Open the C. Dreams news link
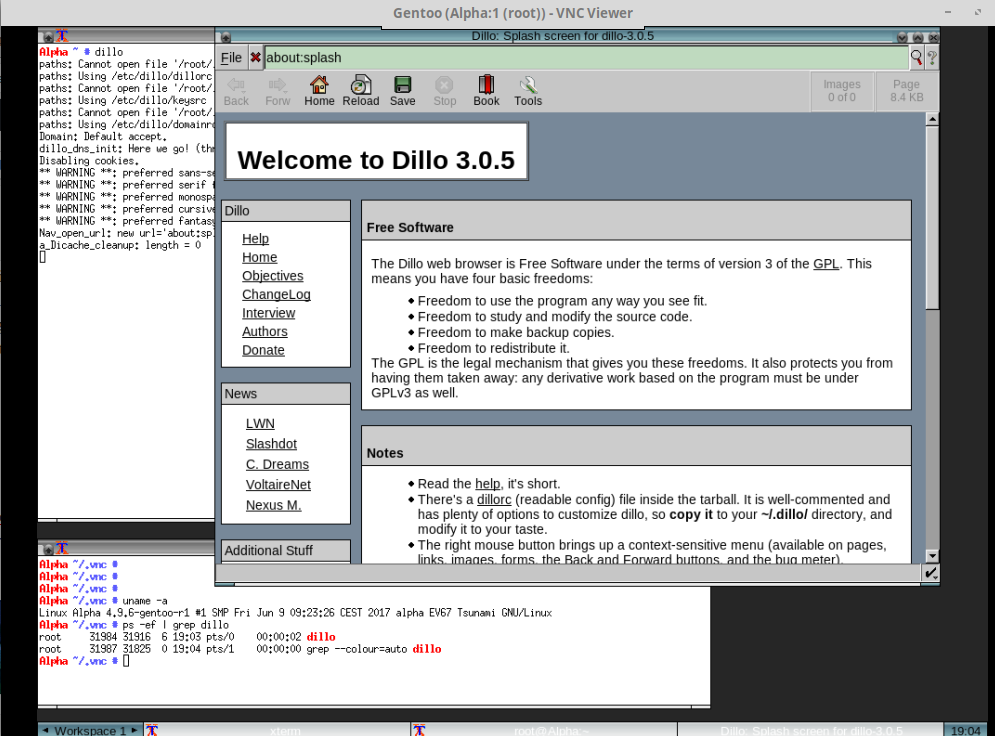Image resolution: width=995 pixels, height=736 pixels. tap(277, 464)
